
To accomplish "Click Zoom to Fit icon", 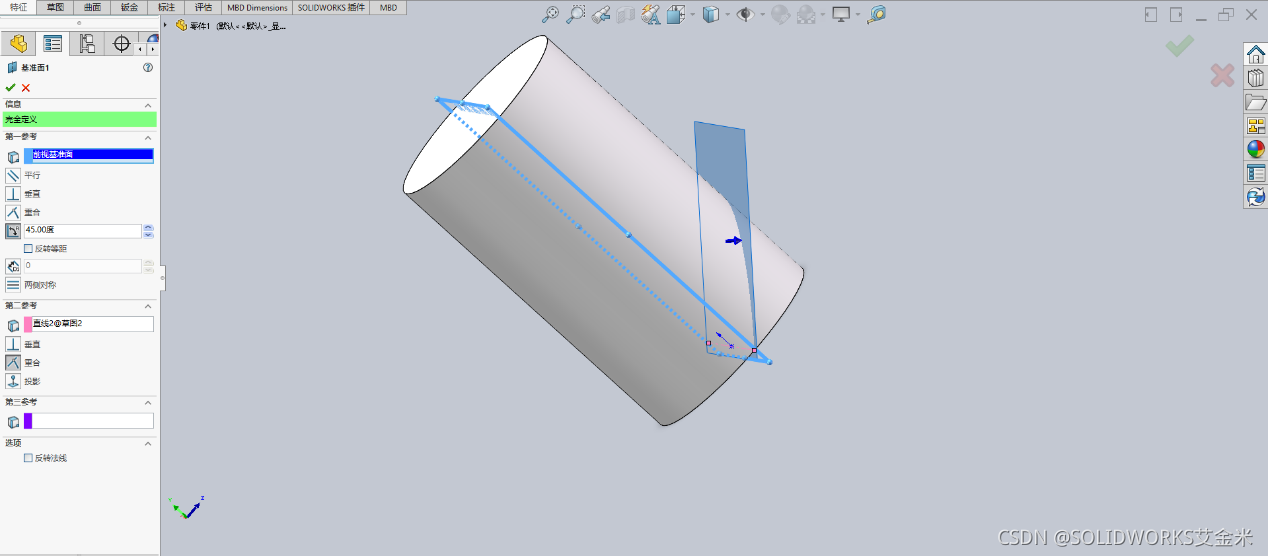I will click(x=550, y=14).
